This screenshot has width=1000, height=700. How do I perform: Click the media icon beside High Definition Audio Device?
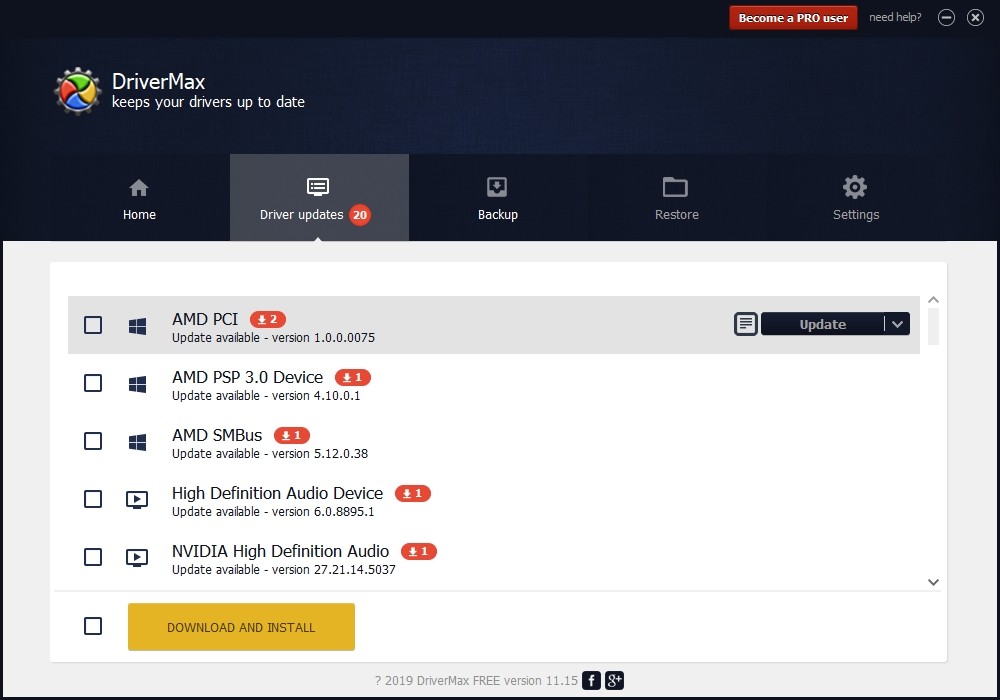tap(137, 500)
